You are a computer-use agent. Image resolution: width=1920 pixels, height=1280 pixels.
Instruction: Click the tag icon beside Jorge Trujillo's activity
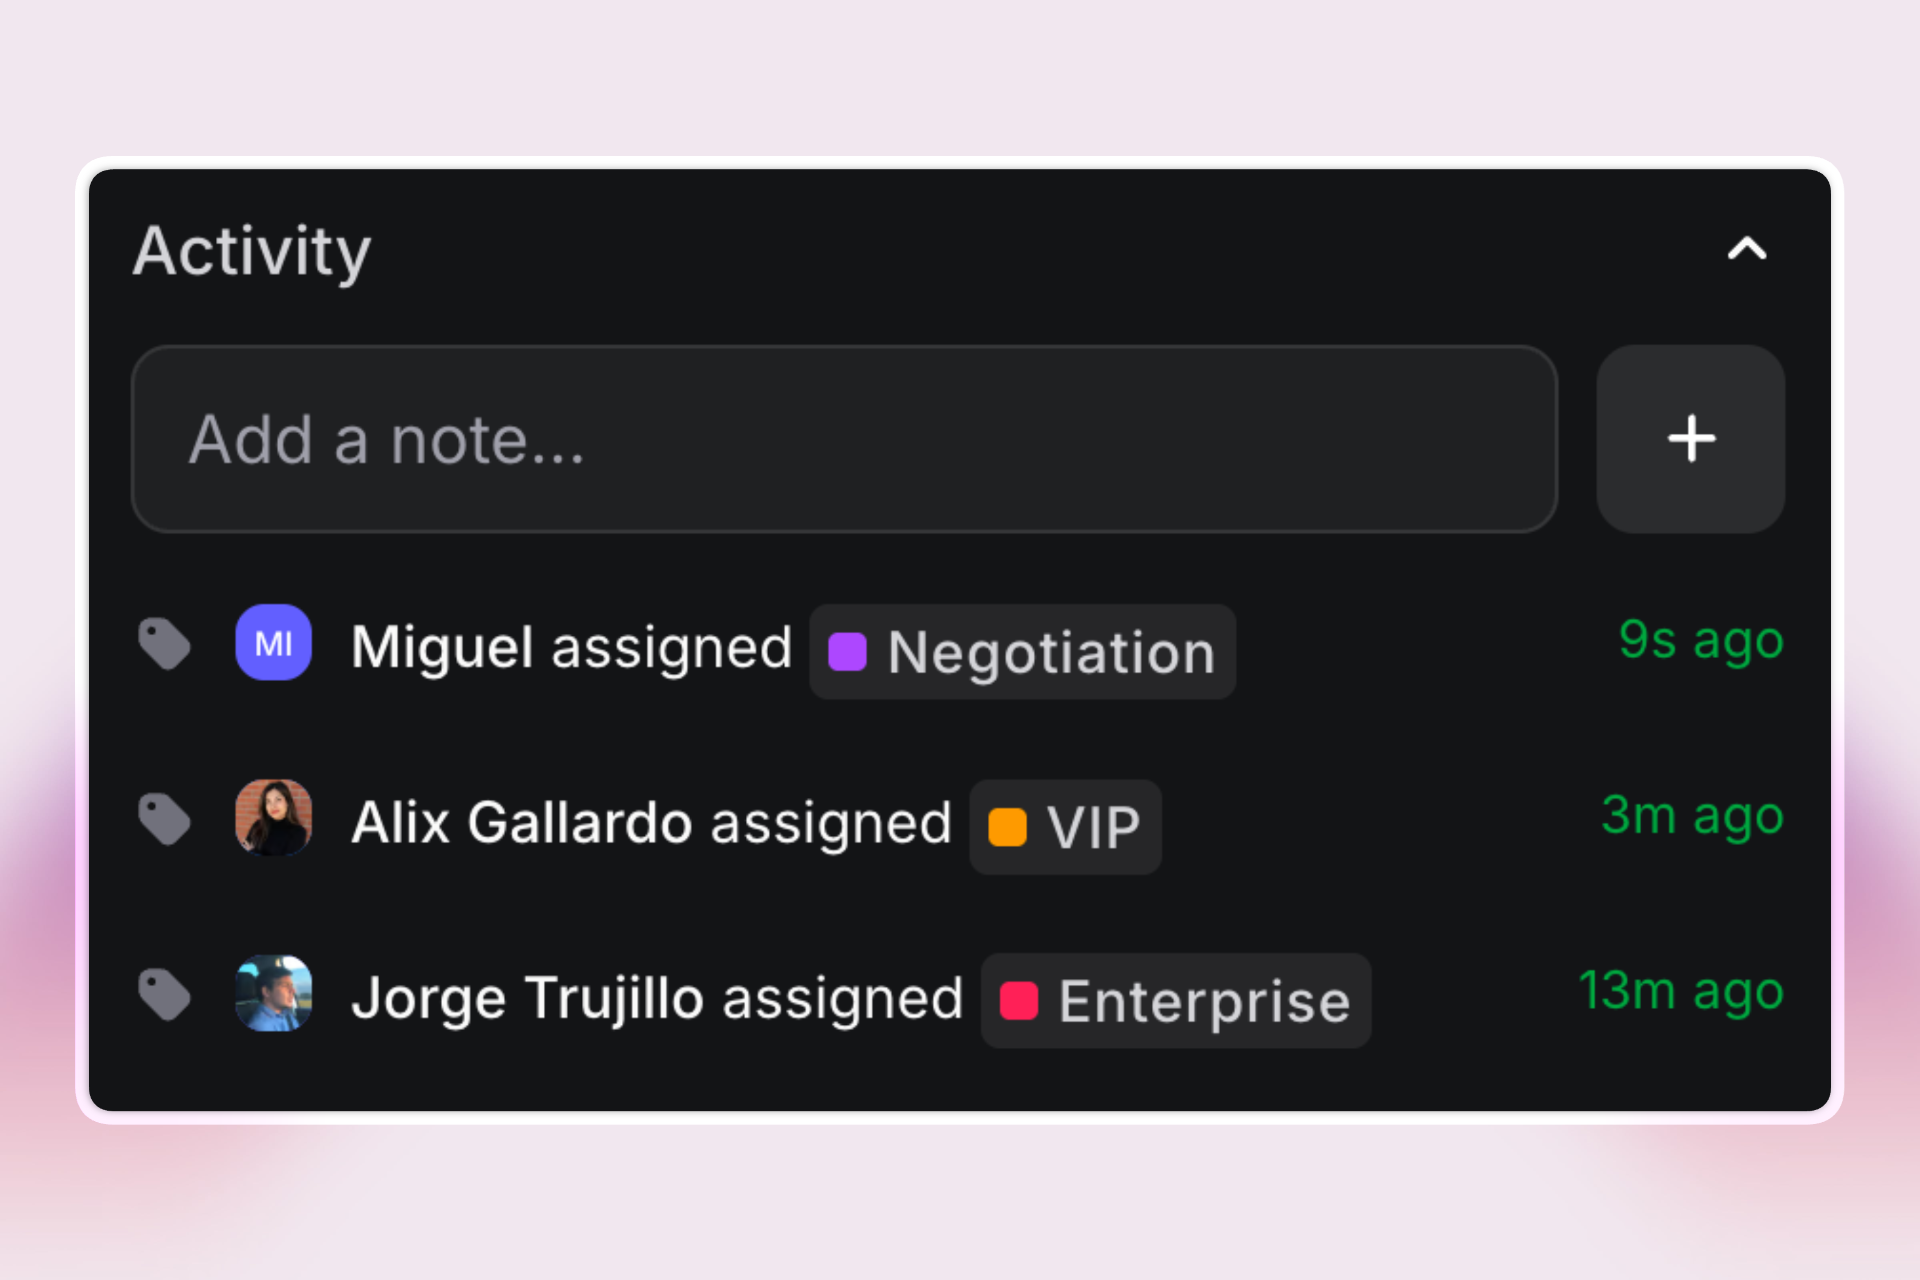coord(166,994)
